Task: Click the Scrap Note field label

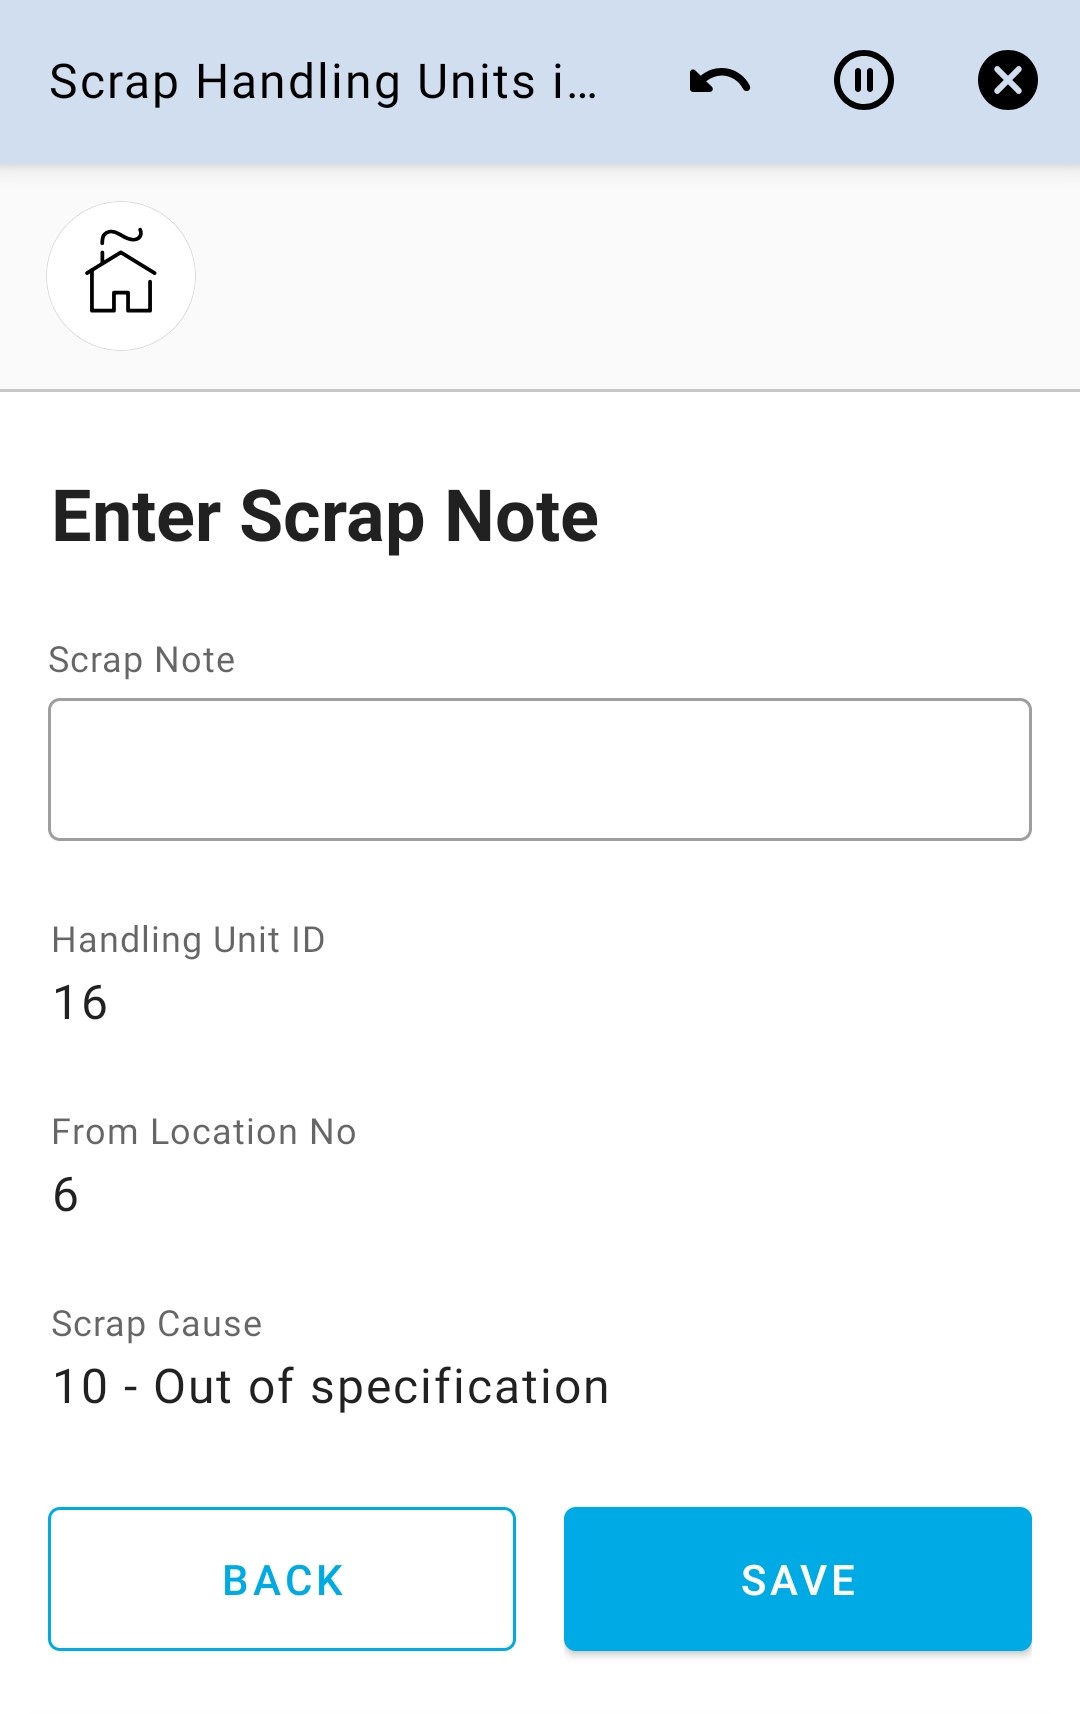Action: tap(142, 660)
